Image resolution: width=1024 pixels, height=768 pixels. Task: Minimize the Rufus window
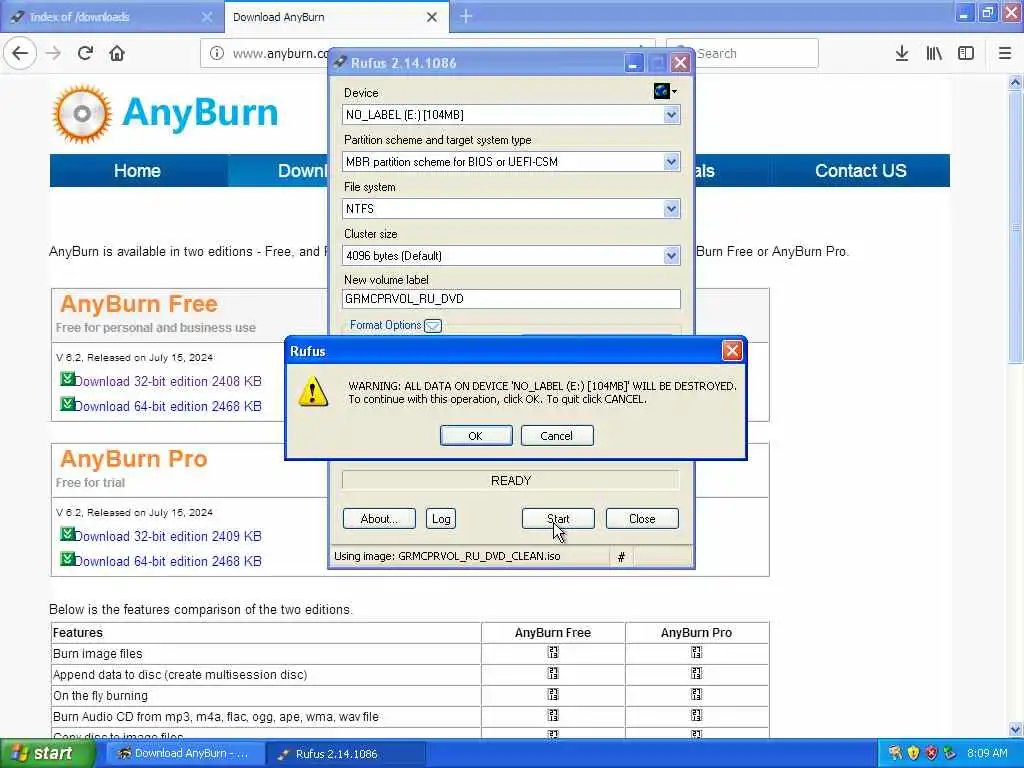pyautogui.click(x=632, y=63)
